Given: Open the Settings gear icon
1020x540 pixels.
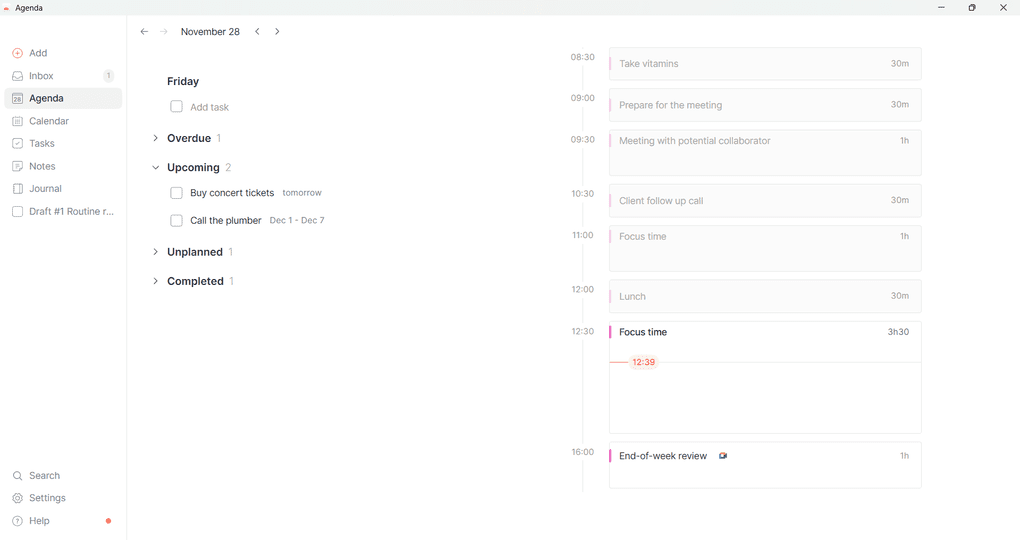Looking at the screenshot, I should [18, 498].
